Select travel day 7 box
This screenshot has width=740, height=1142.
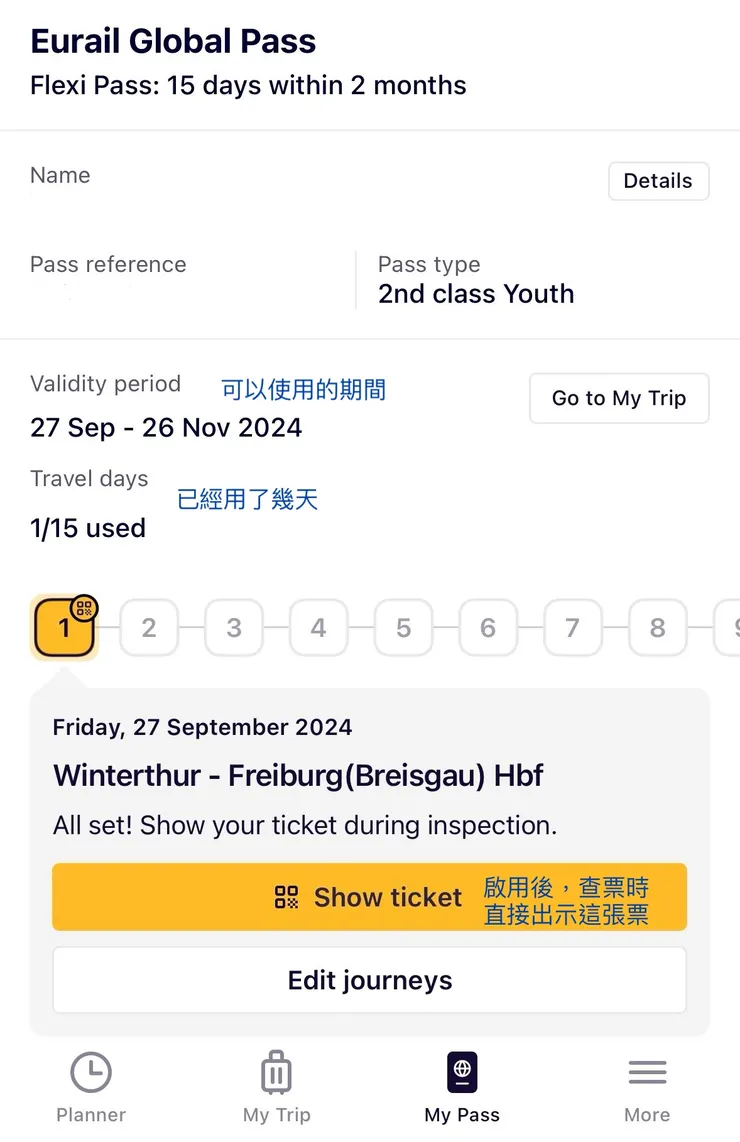(x=572, y=628)
